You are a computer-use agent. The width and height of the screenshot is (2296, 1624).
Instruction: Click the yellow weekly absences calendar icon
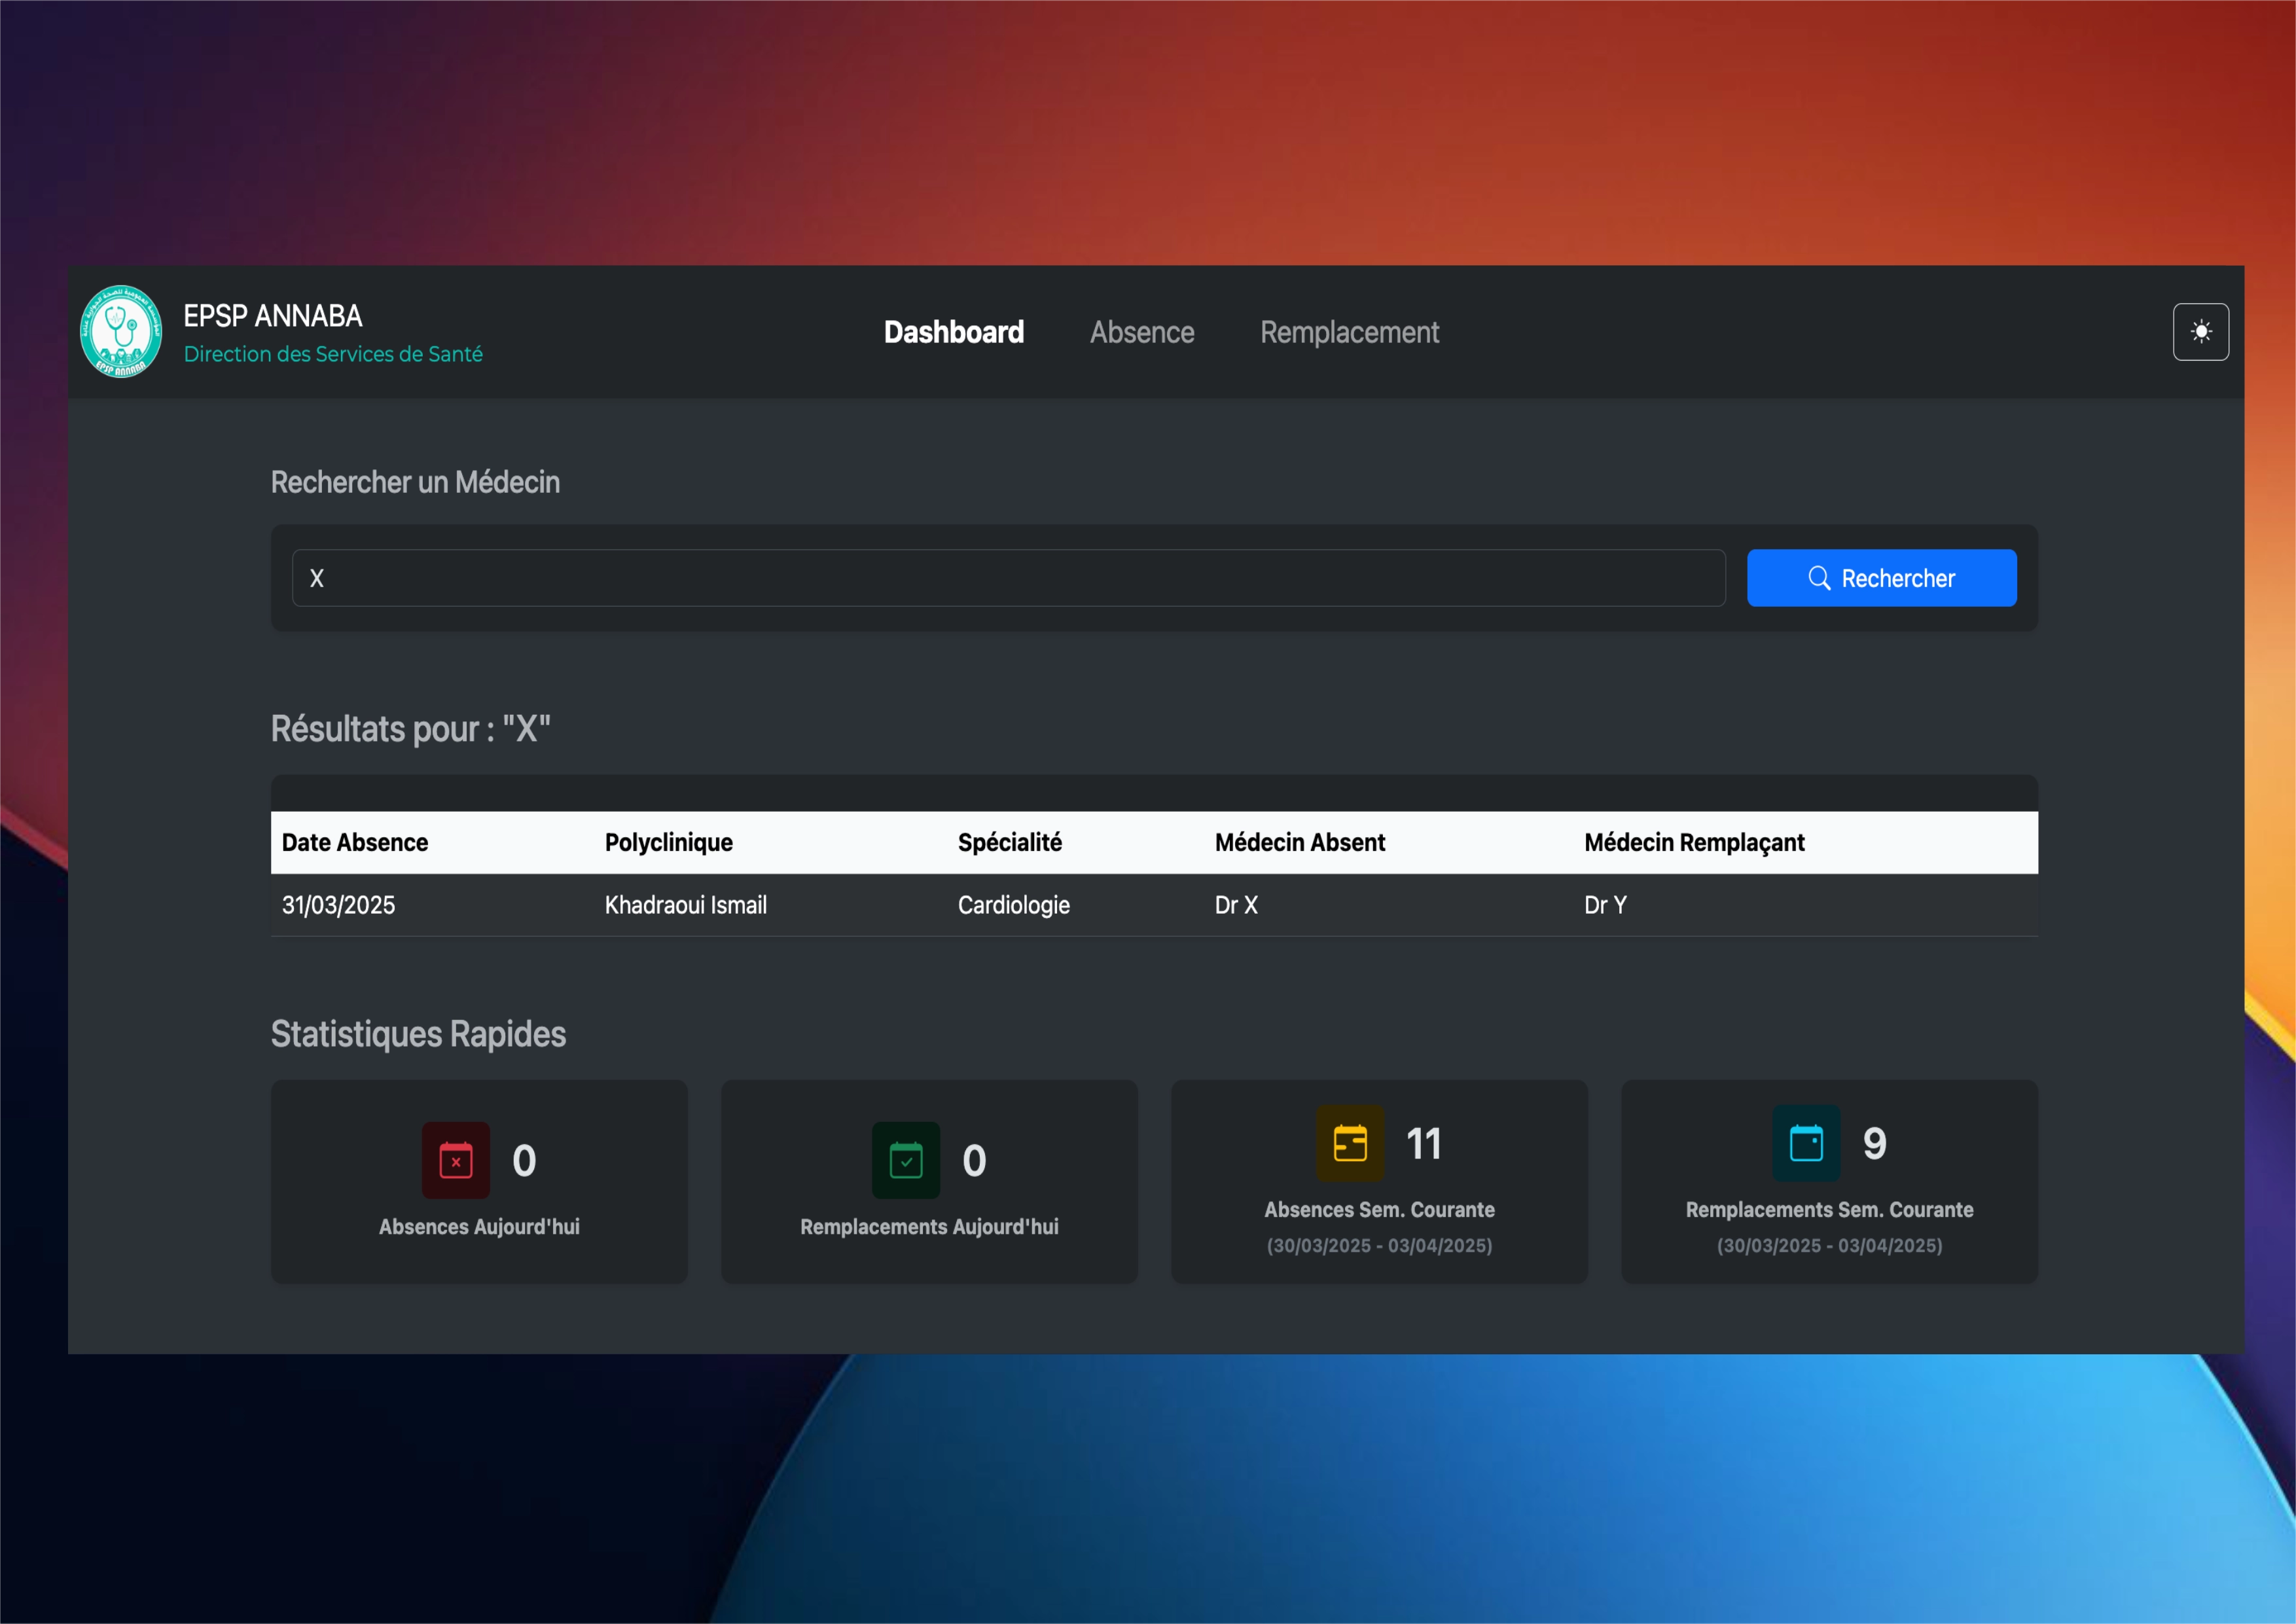(1350, 1143)
